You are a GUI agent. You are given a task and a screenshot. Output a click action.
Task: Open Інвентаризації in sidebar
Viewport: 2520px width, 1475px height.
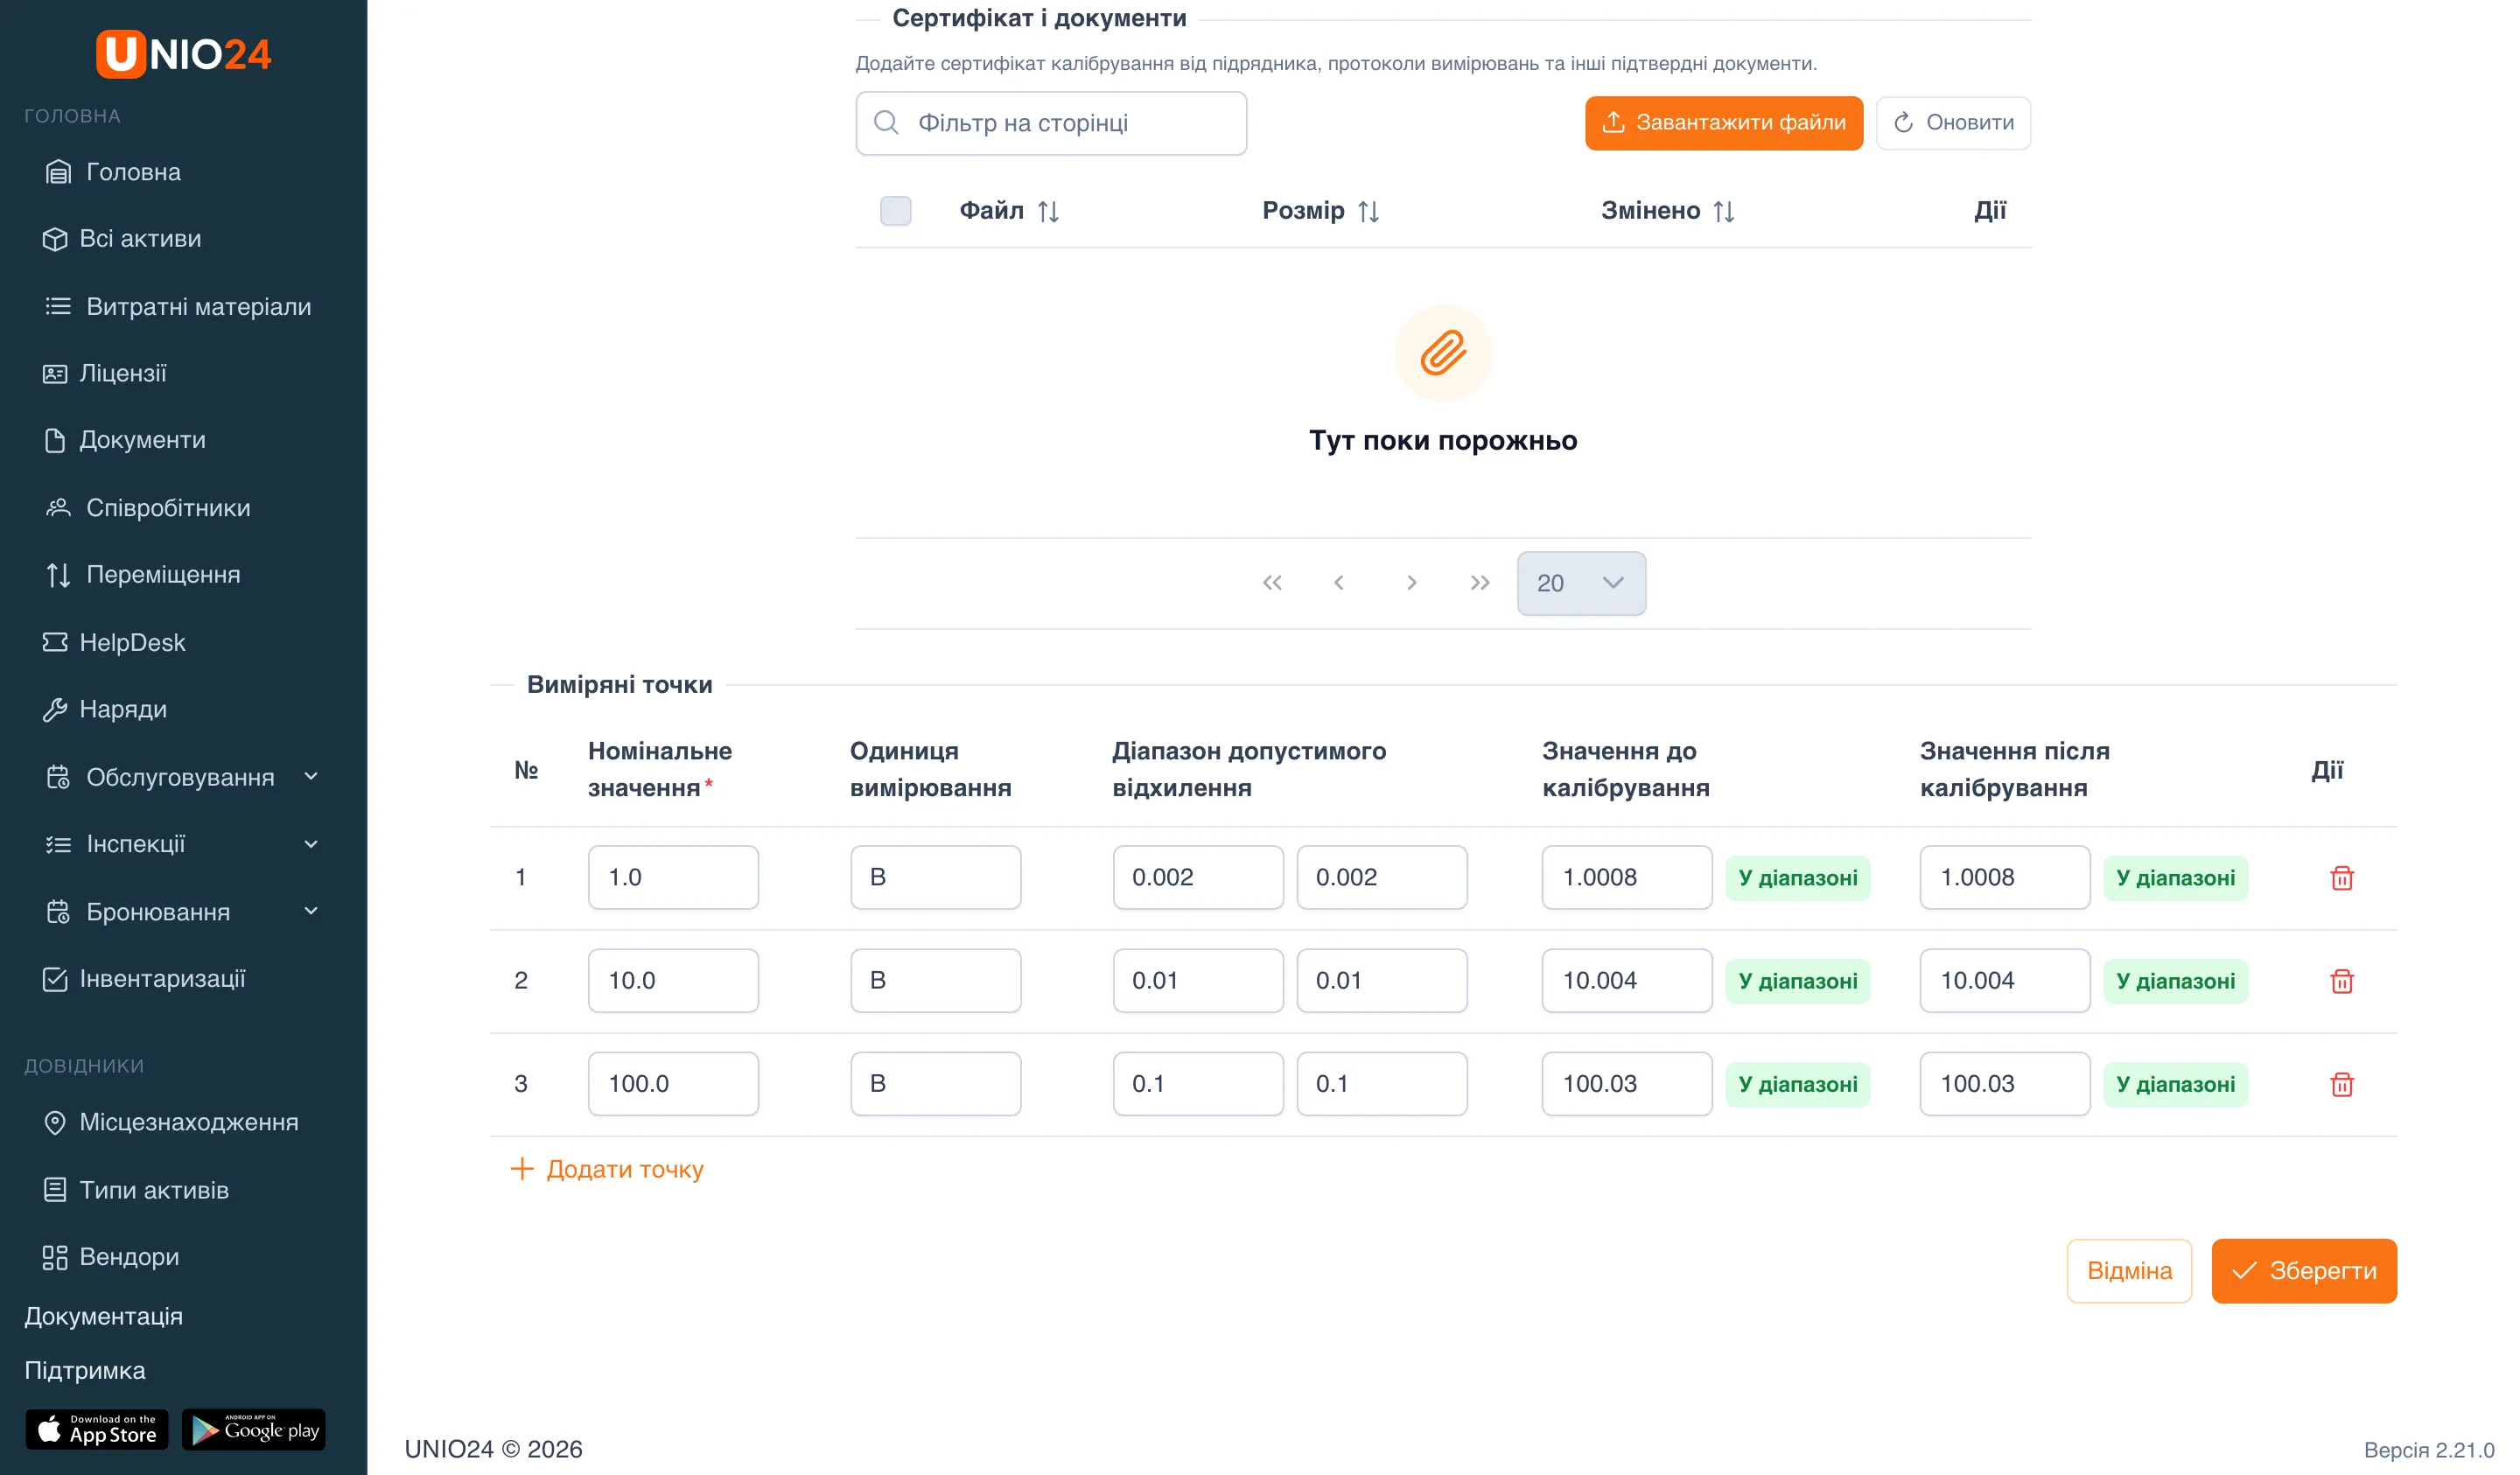pyautogui.click(x=143, y=979)
